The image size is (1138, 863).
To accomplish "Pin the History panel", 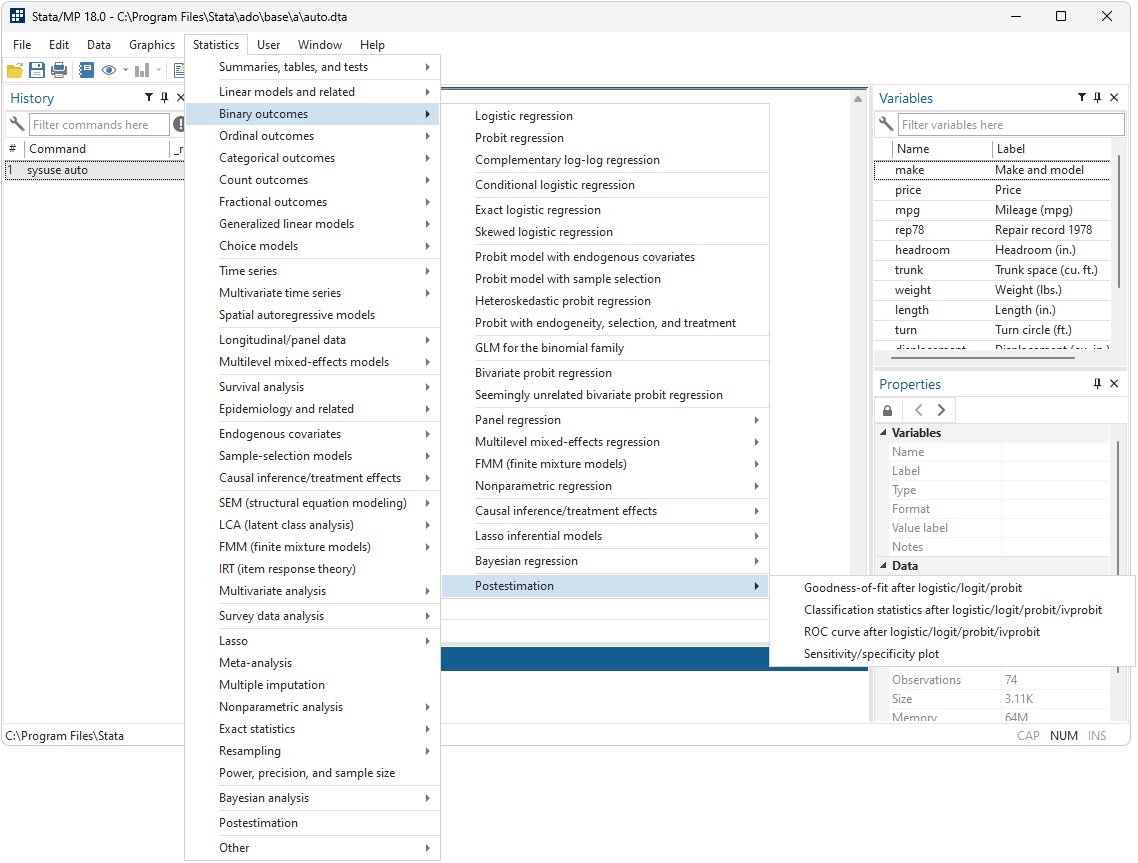I will pyautogui.click(x=165, y=97).
